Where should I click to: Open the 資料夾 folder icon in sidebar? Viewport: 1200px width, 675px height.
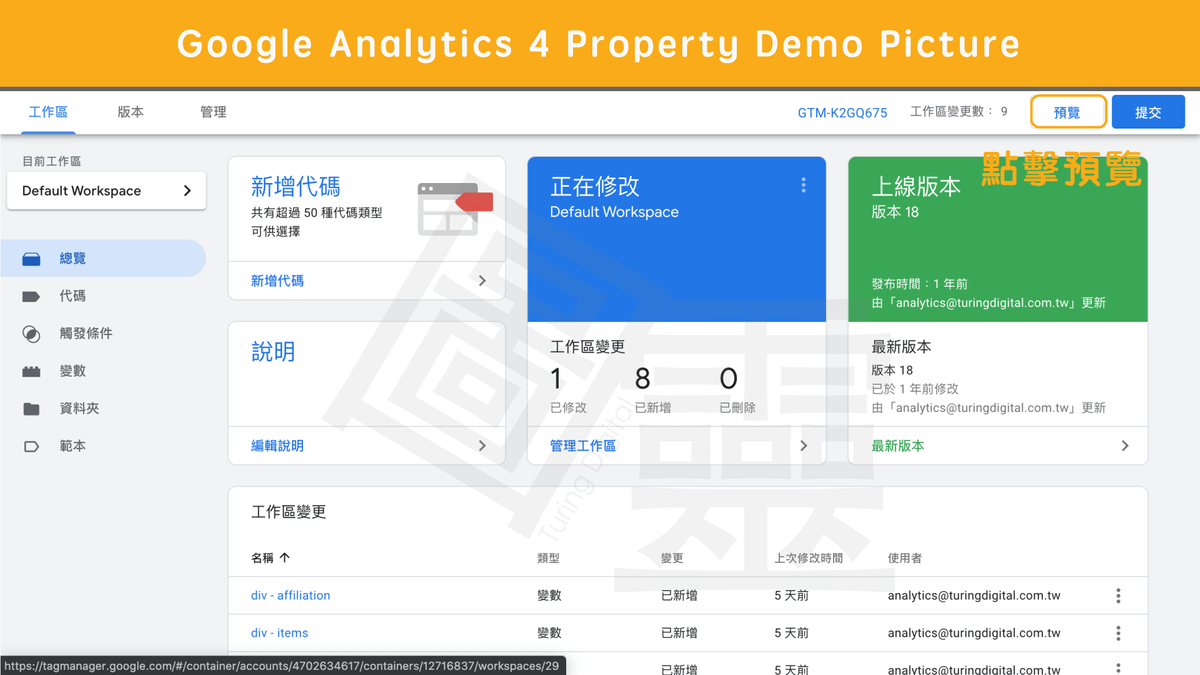(31, 409)
